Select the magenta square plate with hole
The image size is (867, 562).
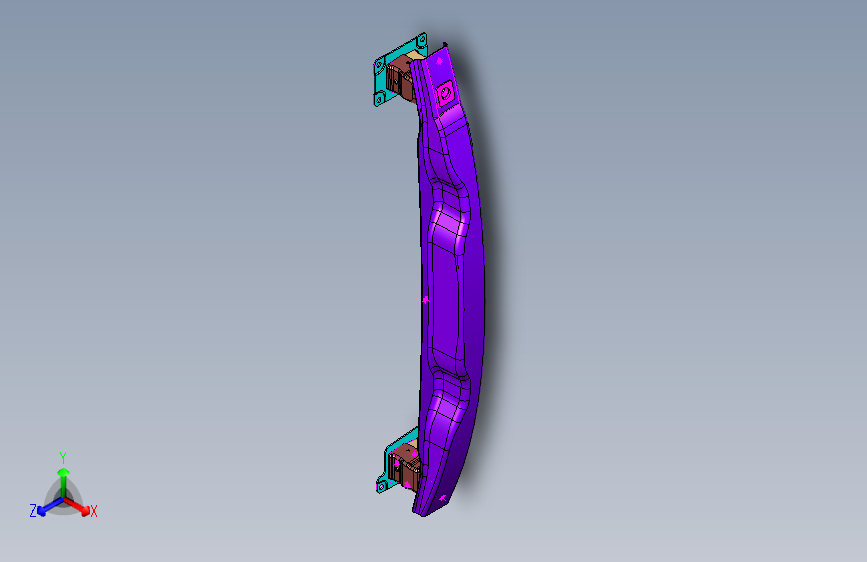pos(446,94)
